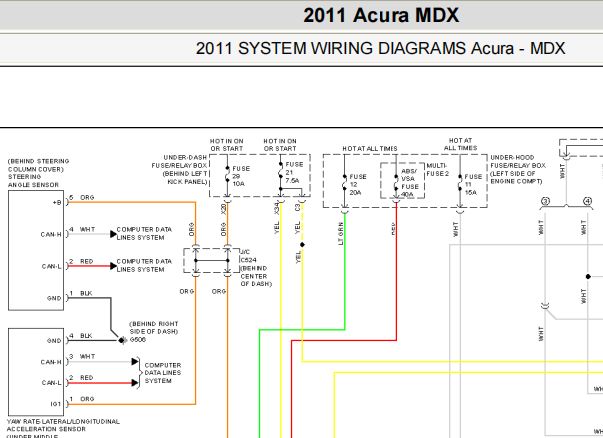The width and height of the screenshot is (603, 438).
Task: Click the "G506" ground point label
Action: (138, 340)
